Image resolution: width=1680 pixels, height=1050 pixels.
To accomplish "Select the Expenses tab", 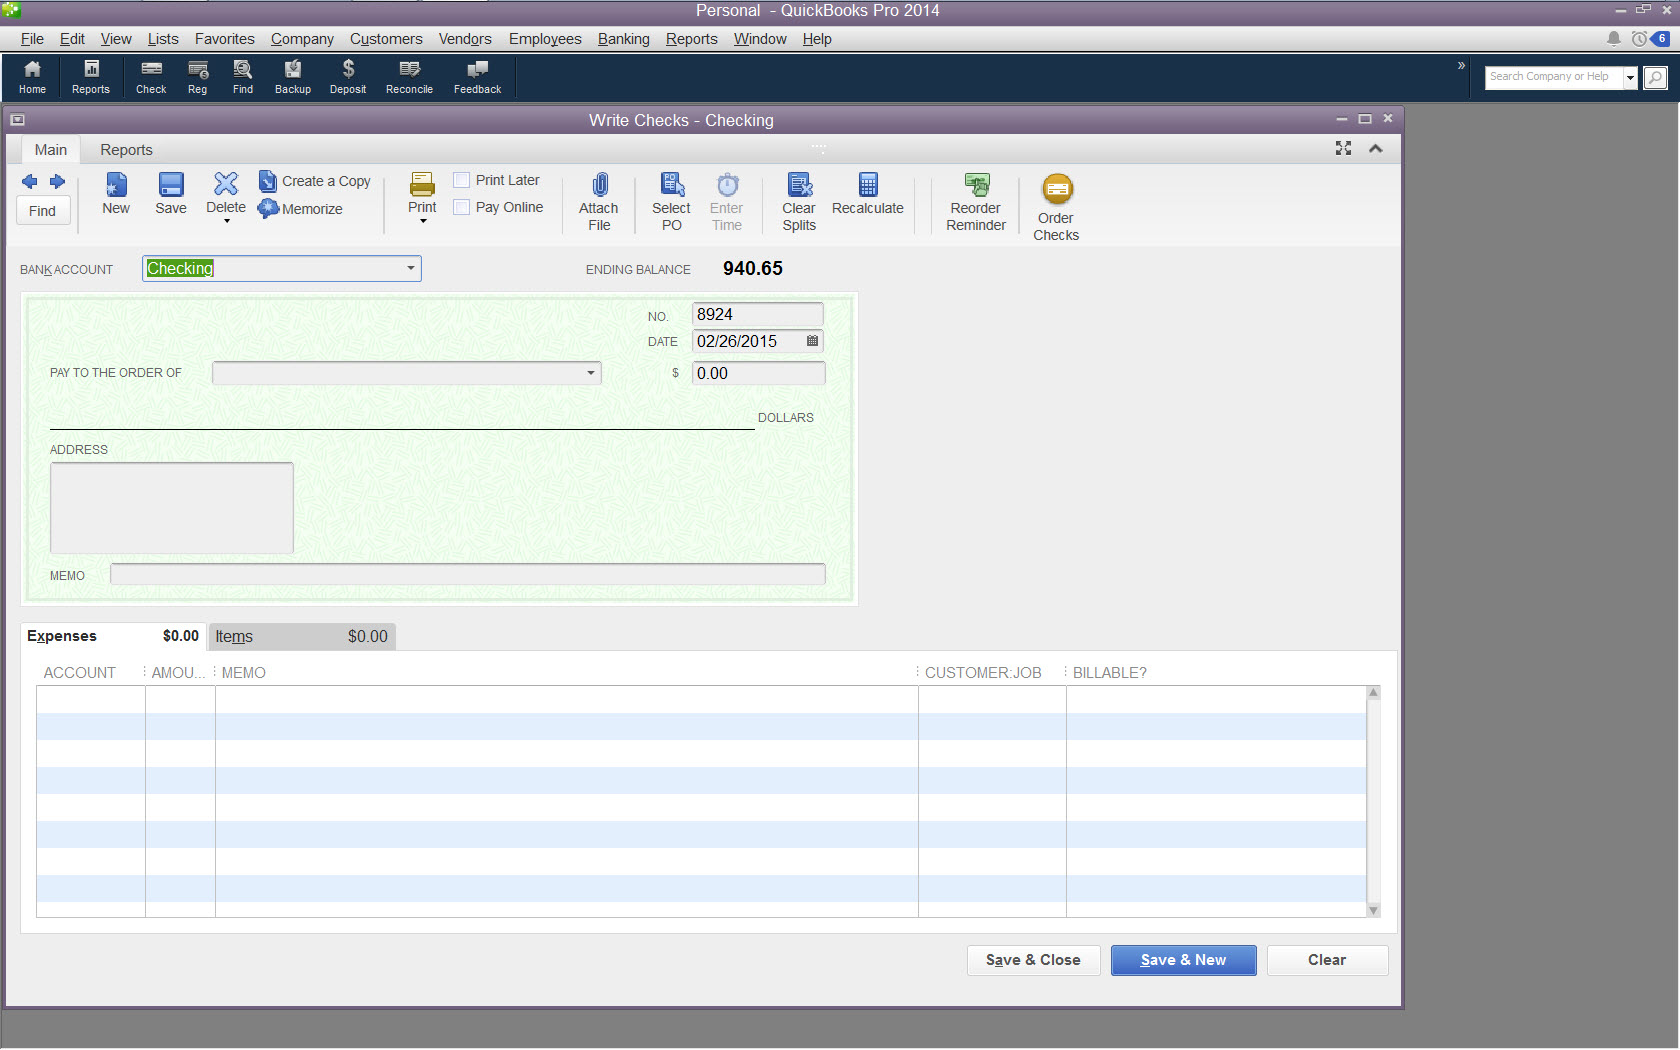I will (x=113, y=636).
